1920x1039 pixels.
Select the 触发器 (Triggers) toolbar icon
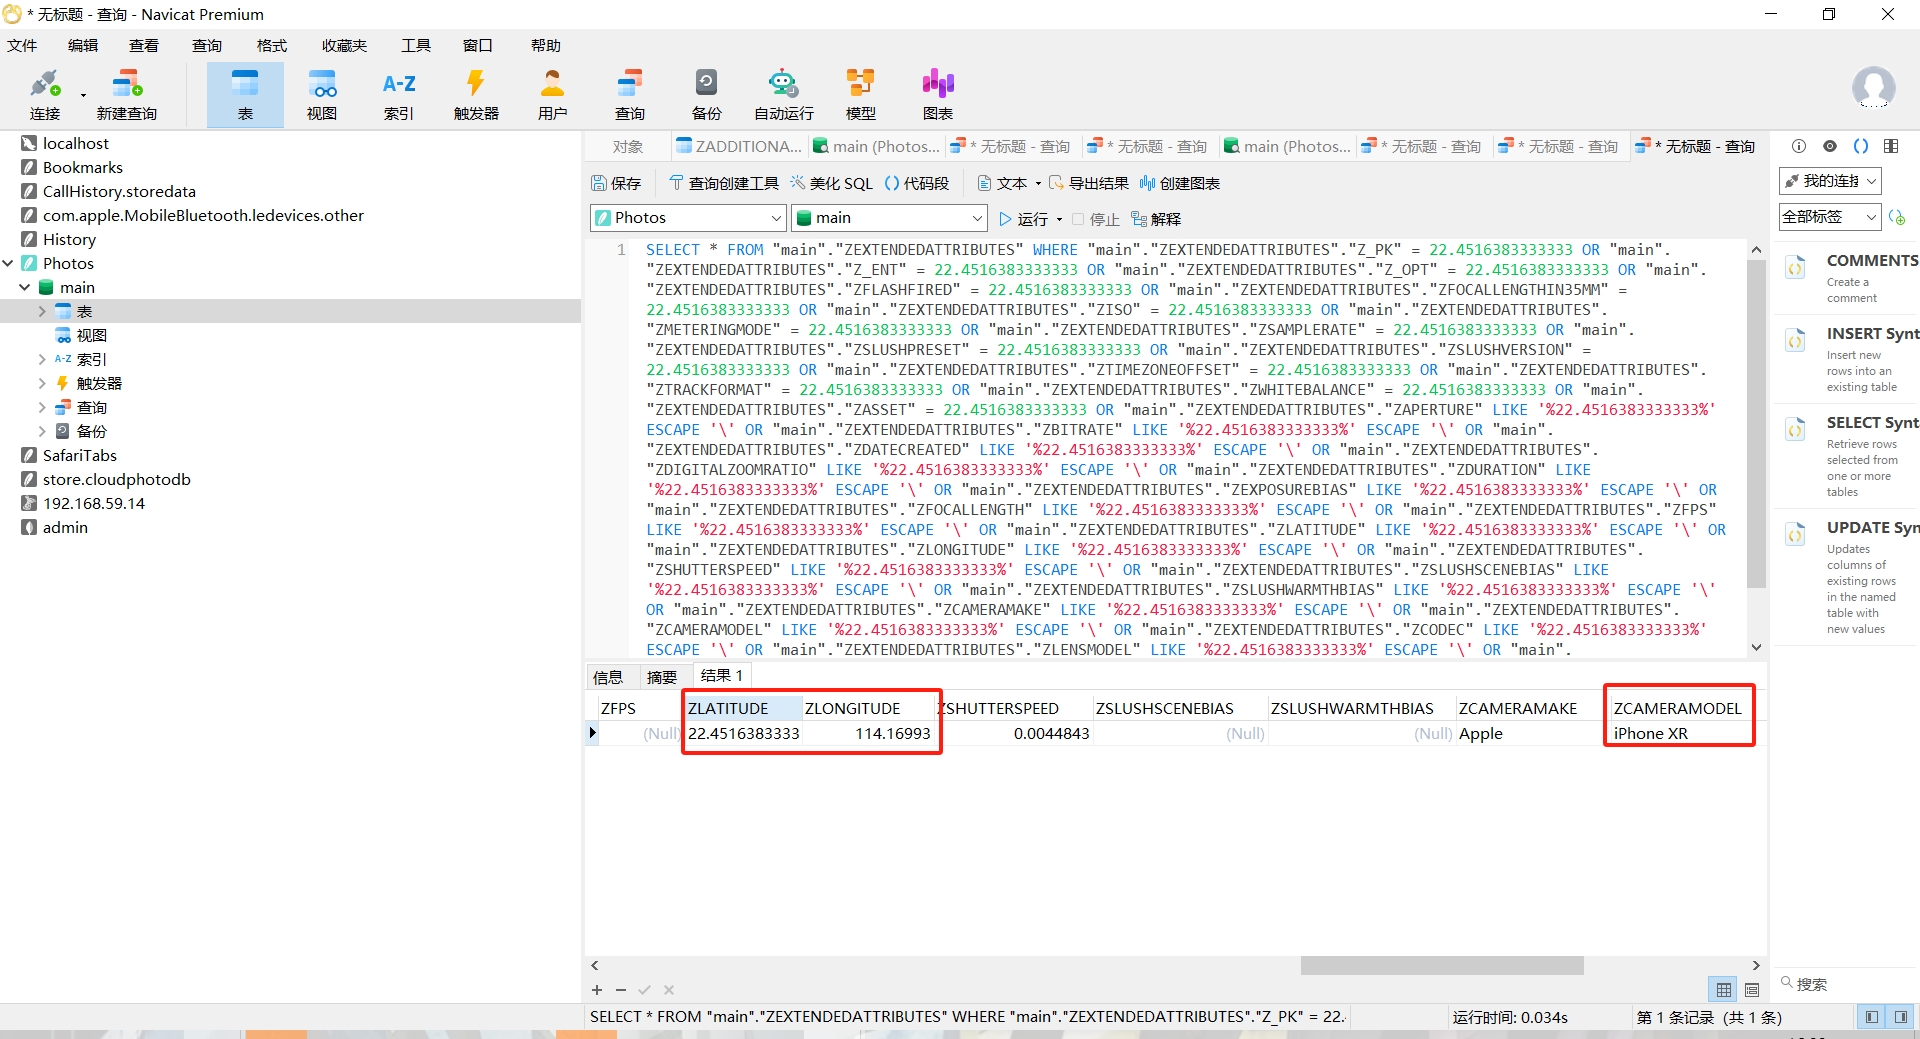(x=476, y=94)
